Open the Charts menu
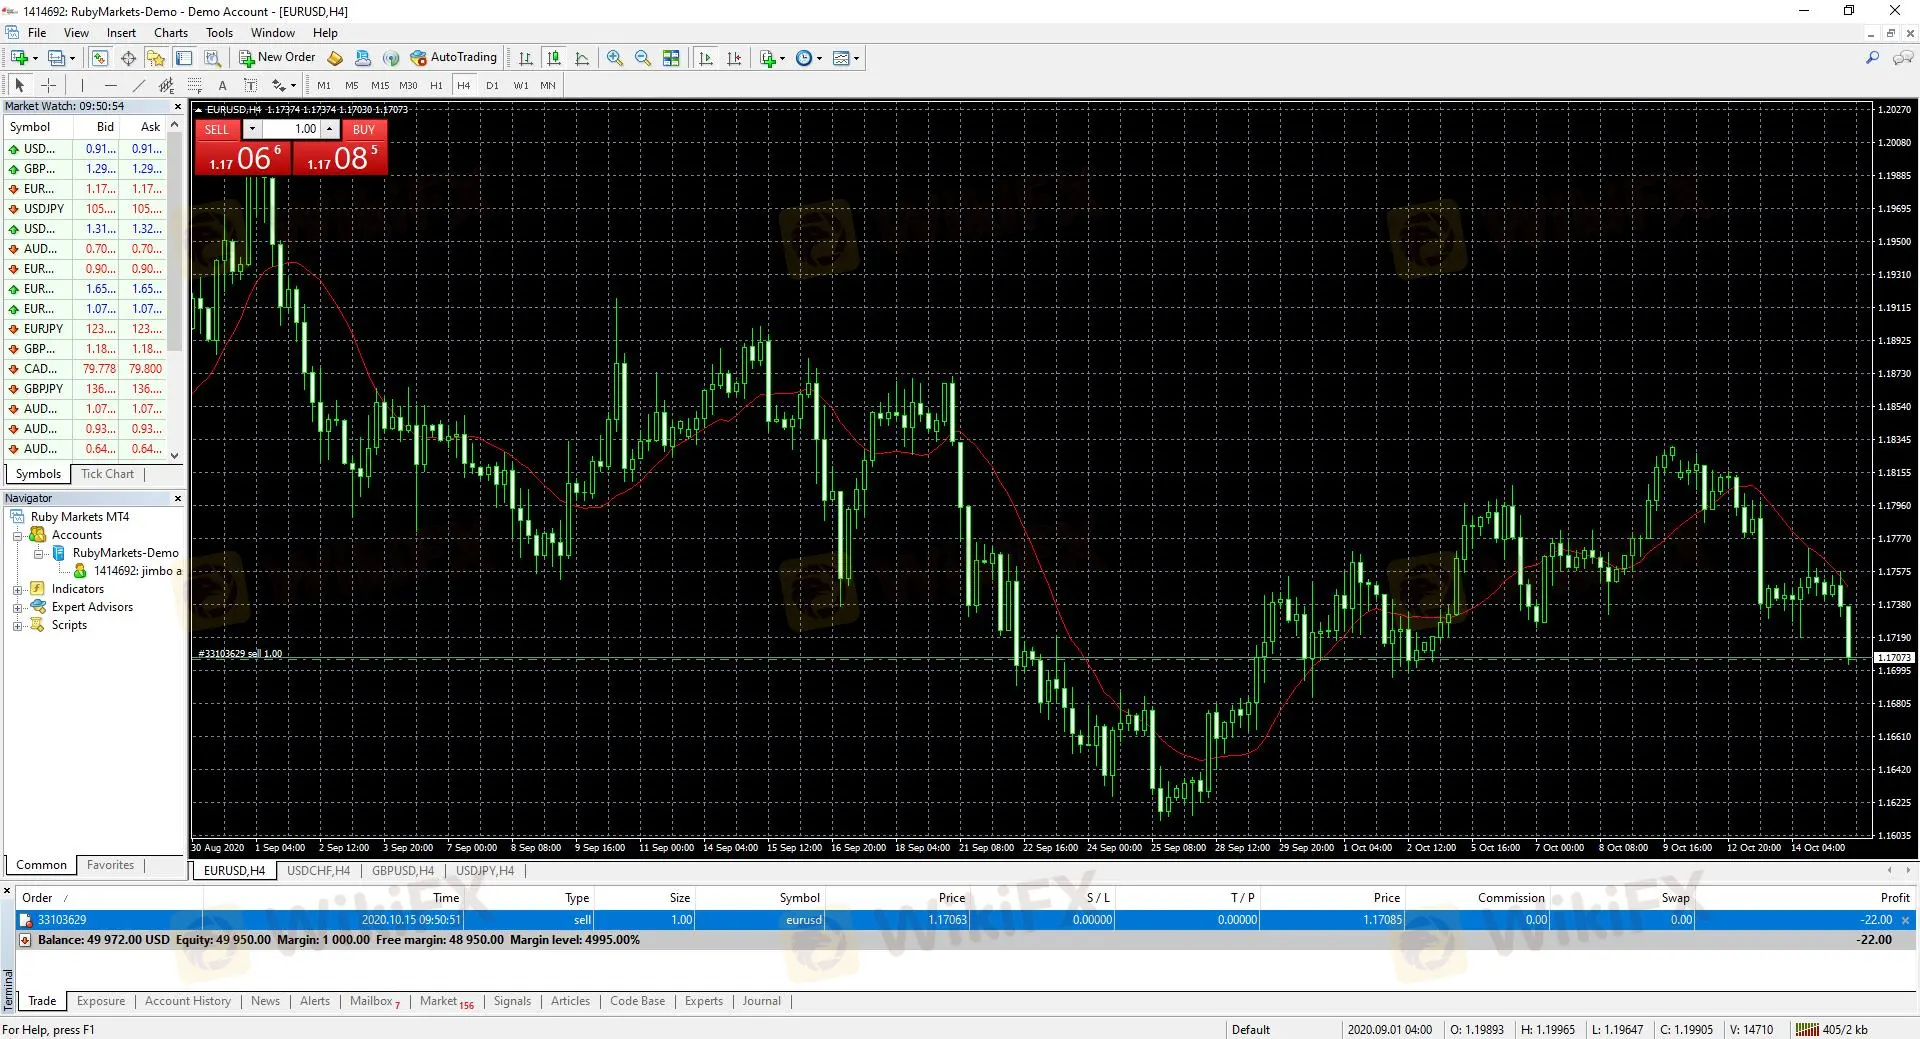Screen dimensions: 1920x1039 tap(171, 33)
